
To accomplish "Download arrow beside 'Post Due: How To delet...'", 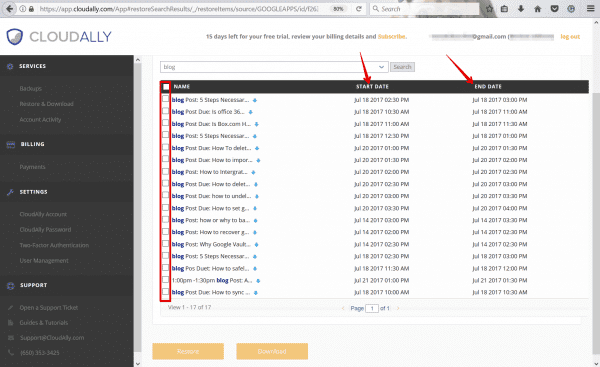I will coord(257,148).
